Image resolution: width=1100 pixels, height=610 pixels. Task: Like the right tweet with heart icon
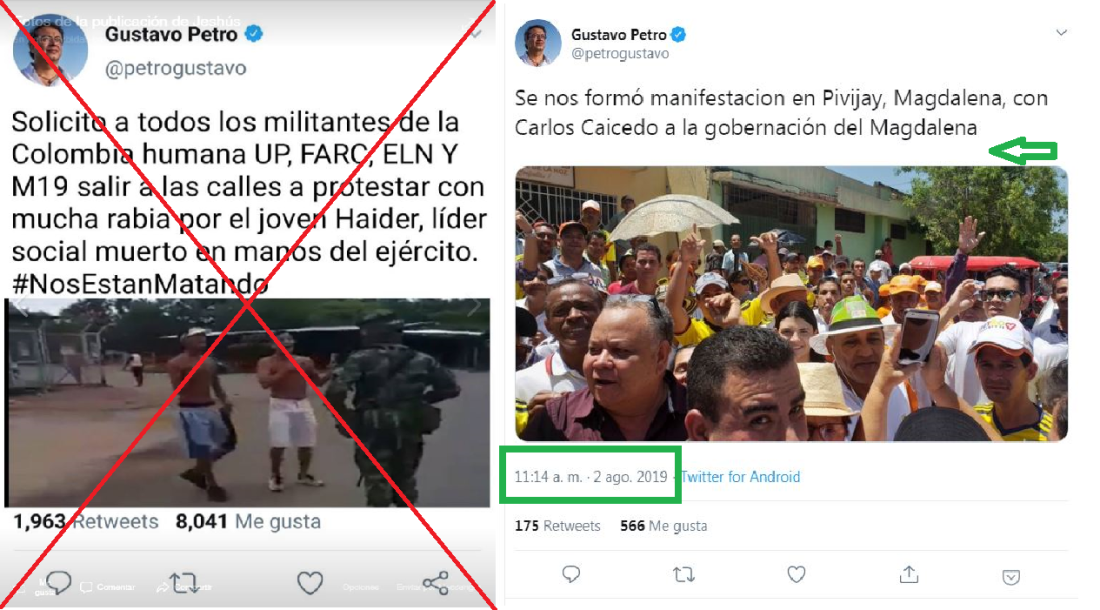point(796,575)
